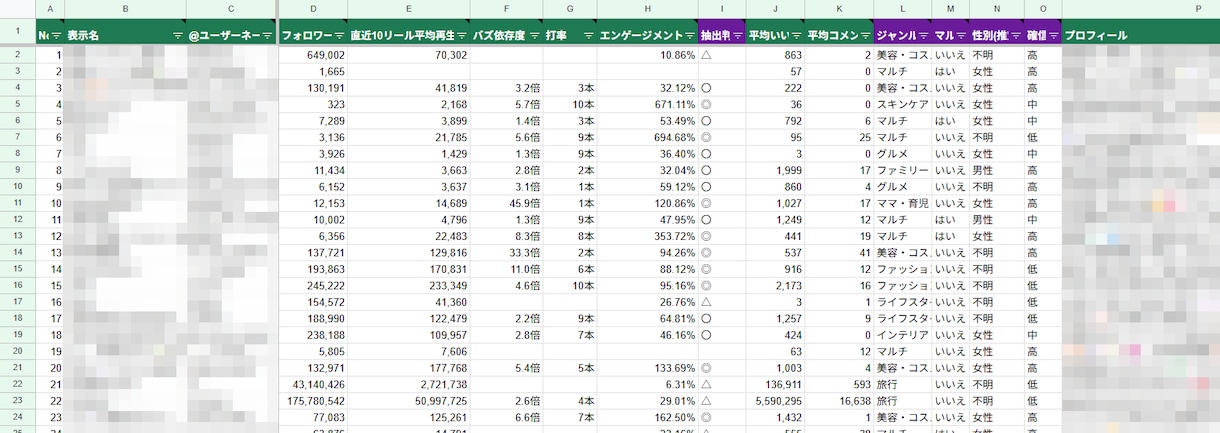Open filter icon on エンゲージメント header

click(689, 35)
